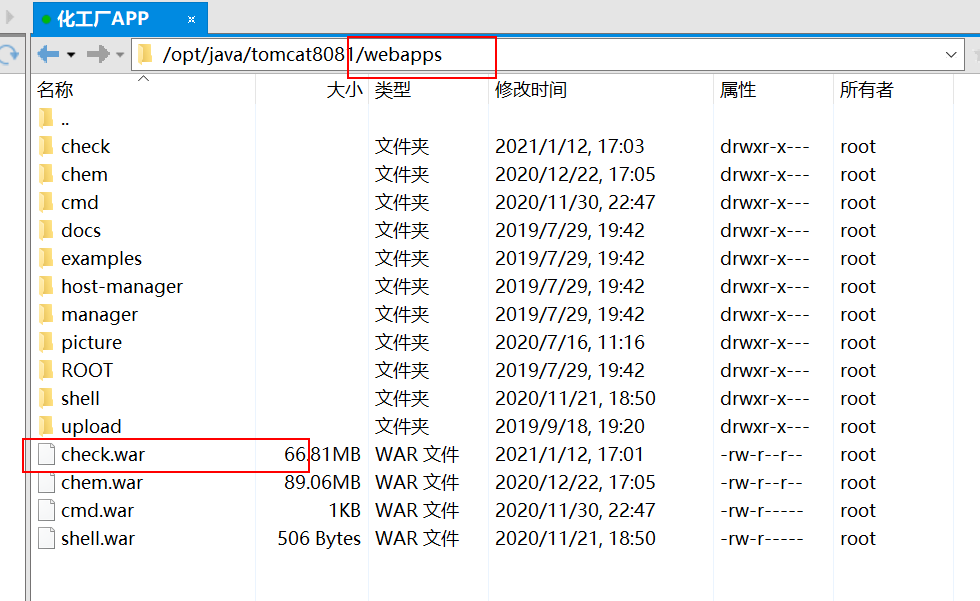980x601 pixels.
Task: Click date 2021/1/12, 17:03
Action: click(569, 146)
